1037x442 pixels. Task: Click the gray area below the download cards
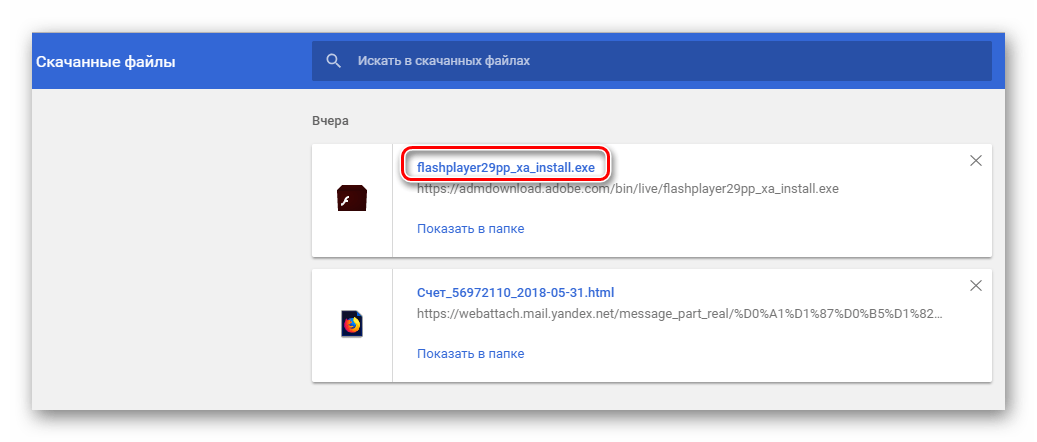650,397
